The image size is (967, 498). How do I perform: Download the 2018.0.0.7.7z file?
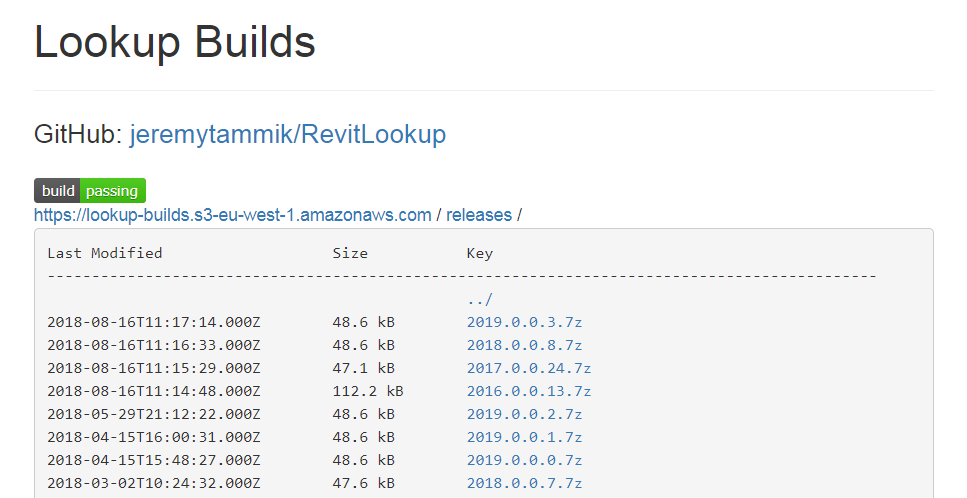(524, 483)
